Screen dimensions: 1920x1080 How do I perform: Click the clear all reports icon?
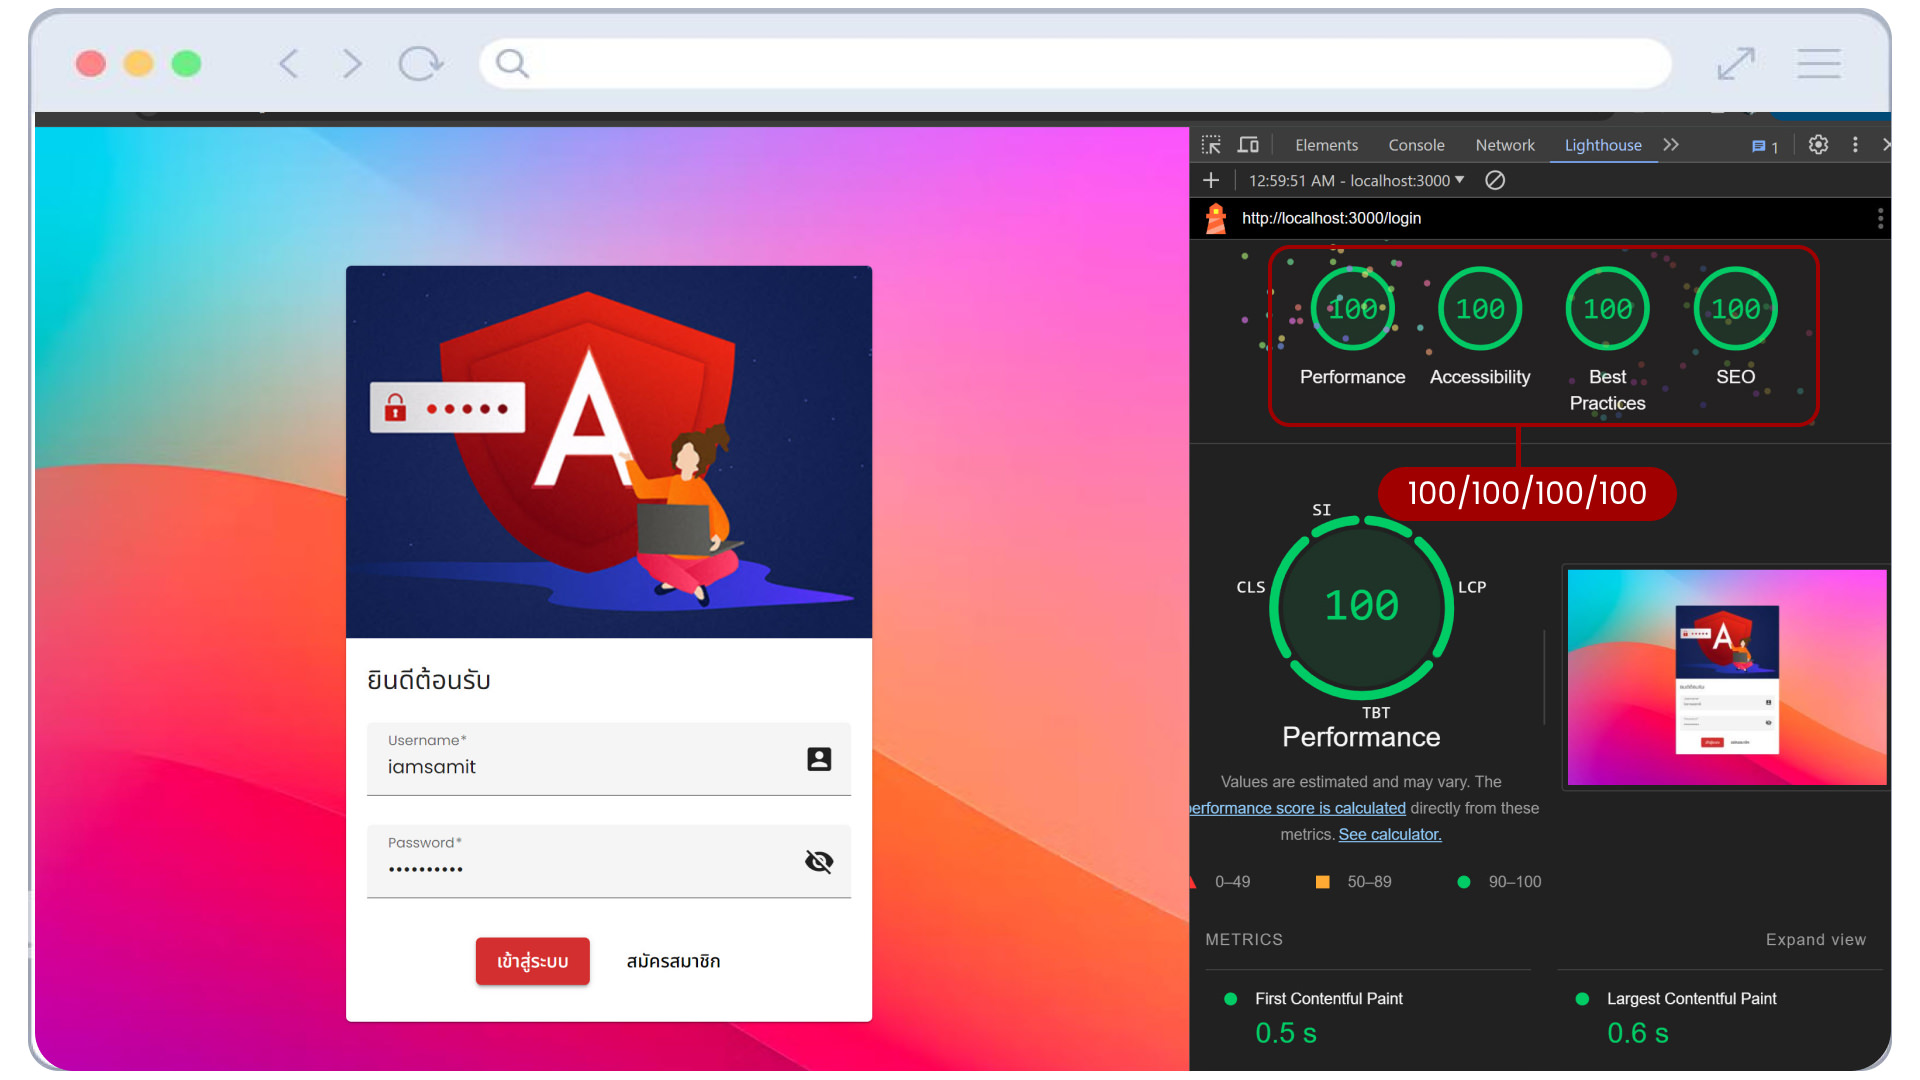click(1495, 180)
